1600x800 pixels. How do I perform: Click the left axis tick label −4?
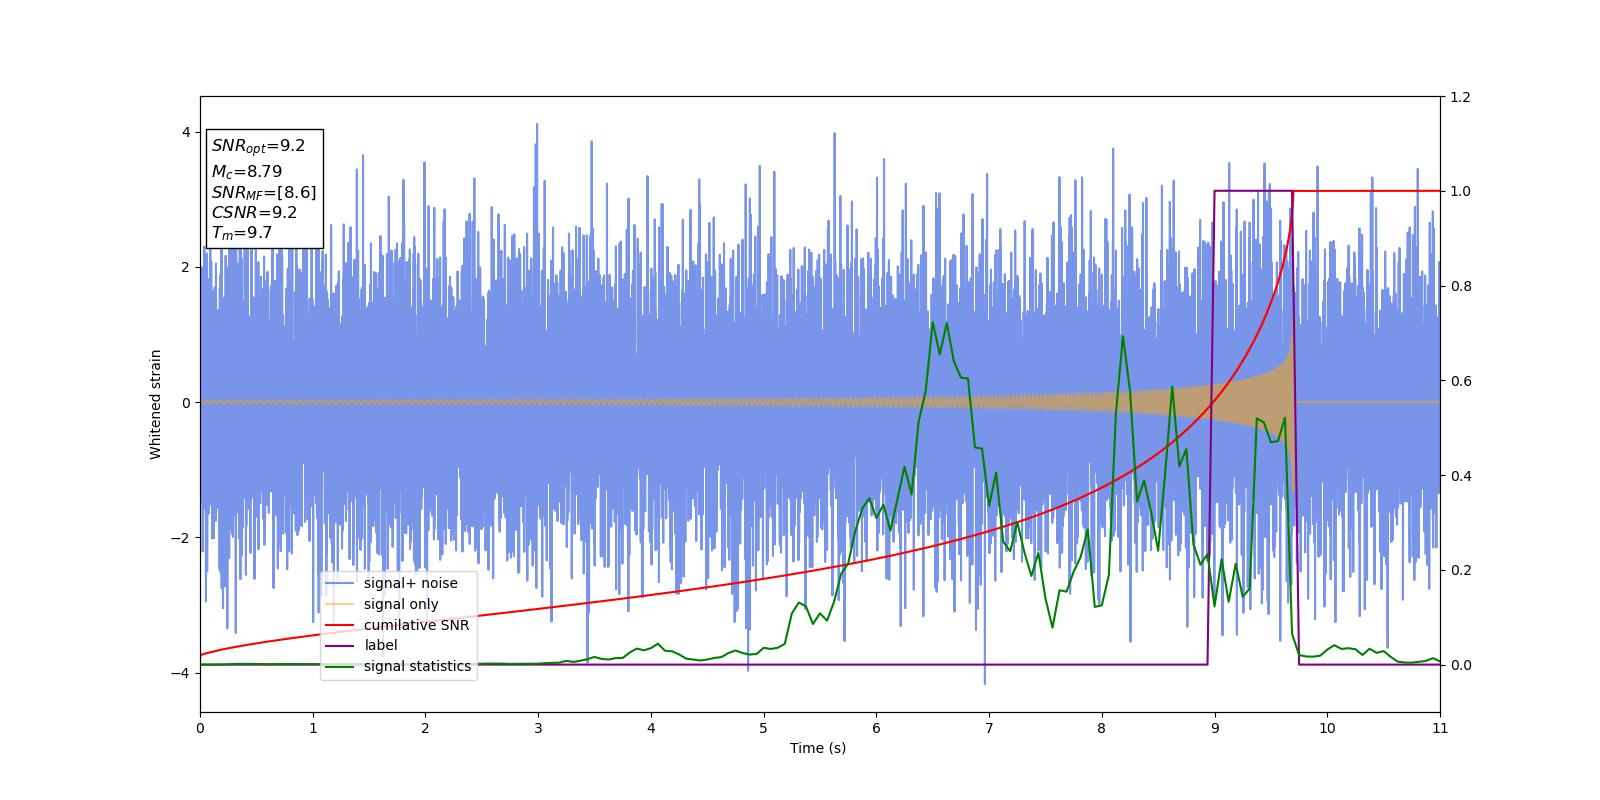point(180,673)
